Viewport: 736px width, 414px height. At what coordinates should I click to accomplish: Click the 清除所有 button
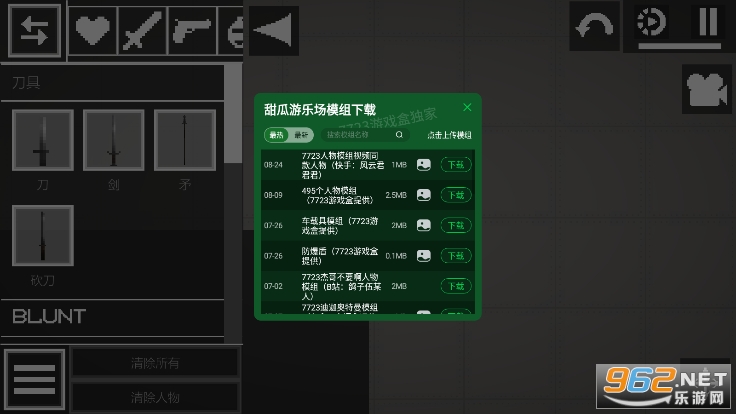pos(155,363)
